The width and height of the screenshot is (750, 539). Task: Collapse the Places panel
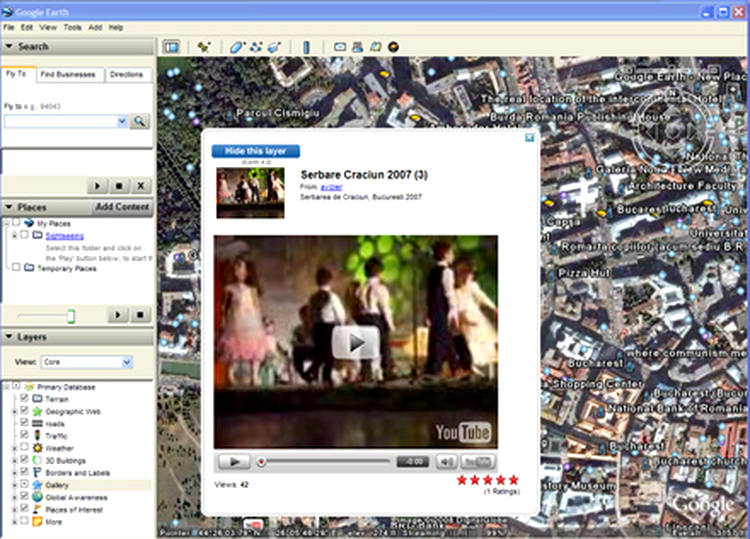[x=9, y=207]
